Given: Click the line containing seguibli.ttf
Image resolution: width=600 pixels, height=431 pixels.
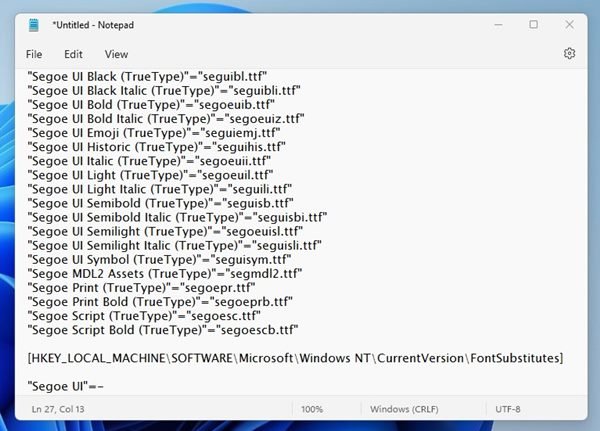Looking at the screenshot, I should point(164,91).
